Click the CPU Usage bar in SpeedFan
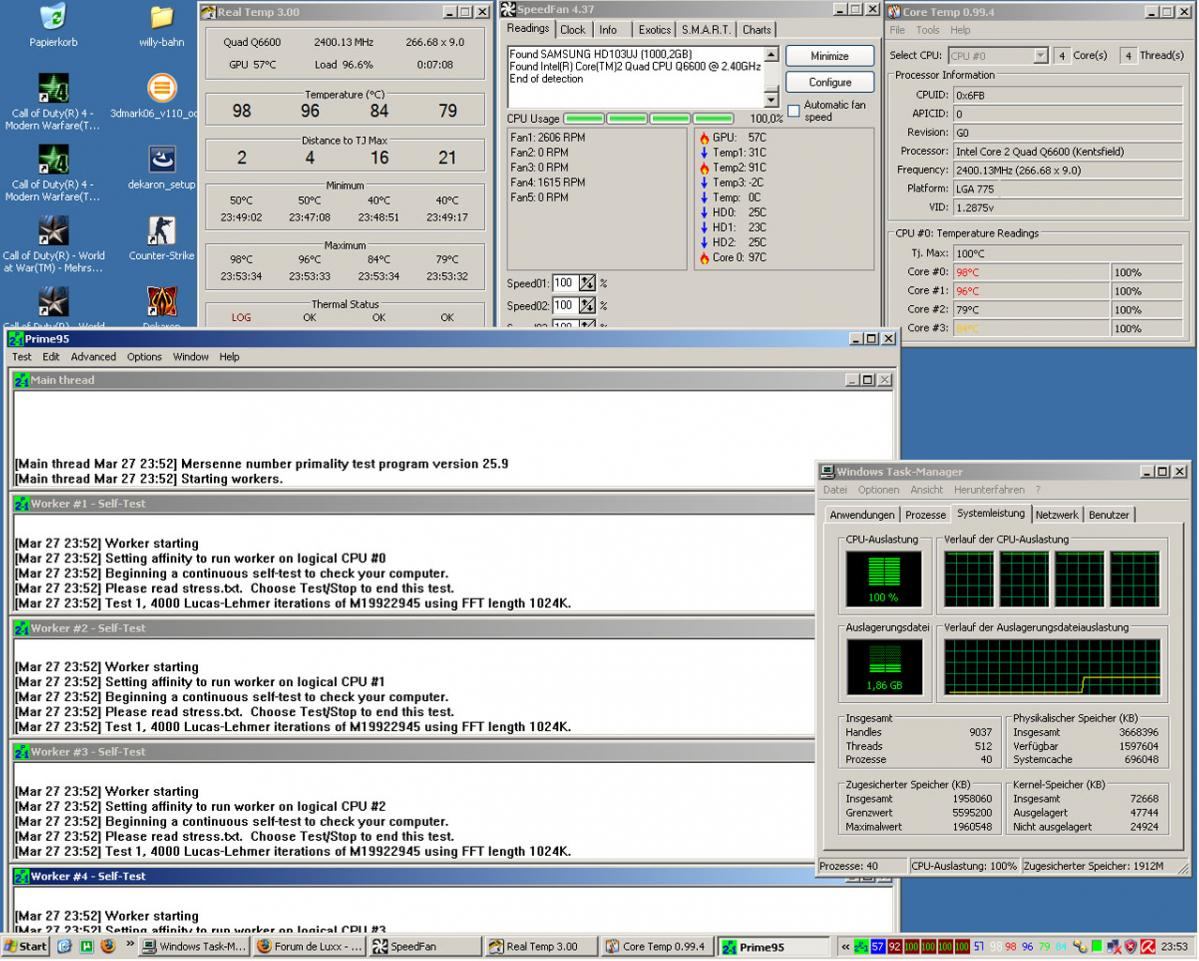The width and height of the screenshot is (1199, 961). (x=648, y=119)
